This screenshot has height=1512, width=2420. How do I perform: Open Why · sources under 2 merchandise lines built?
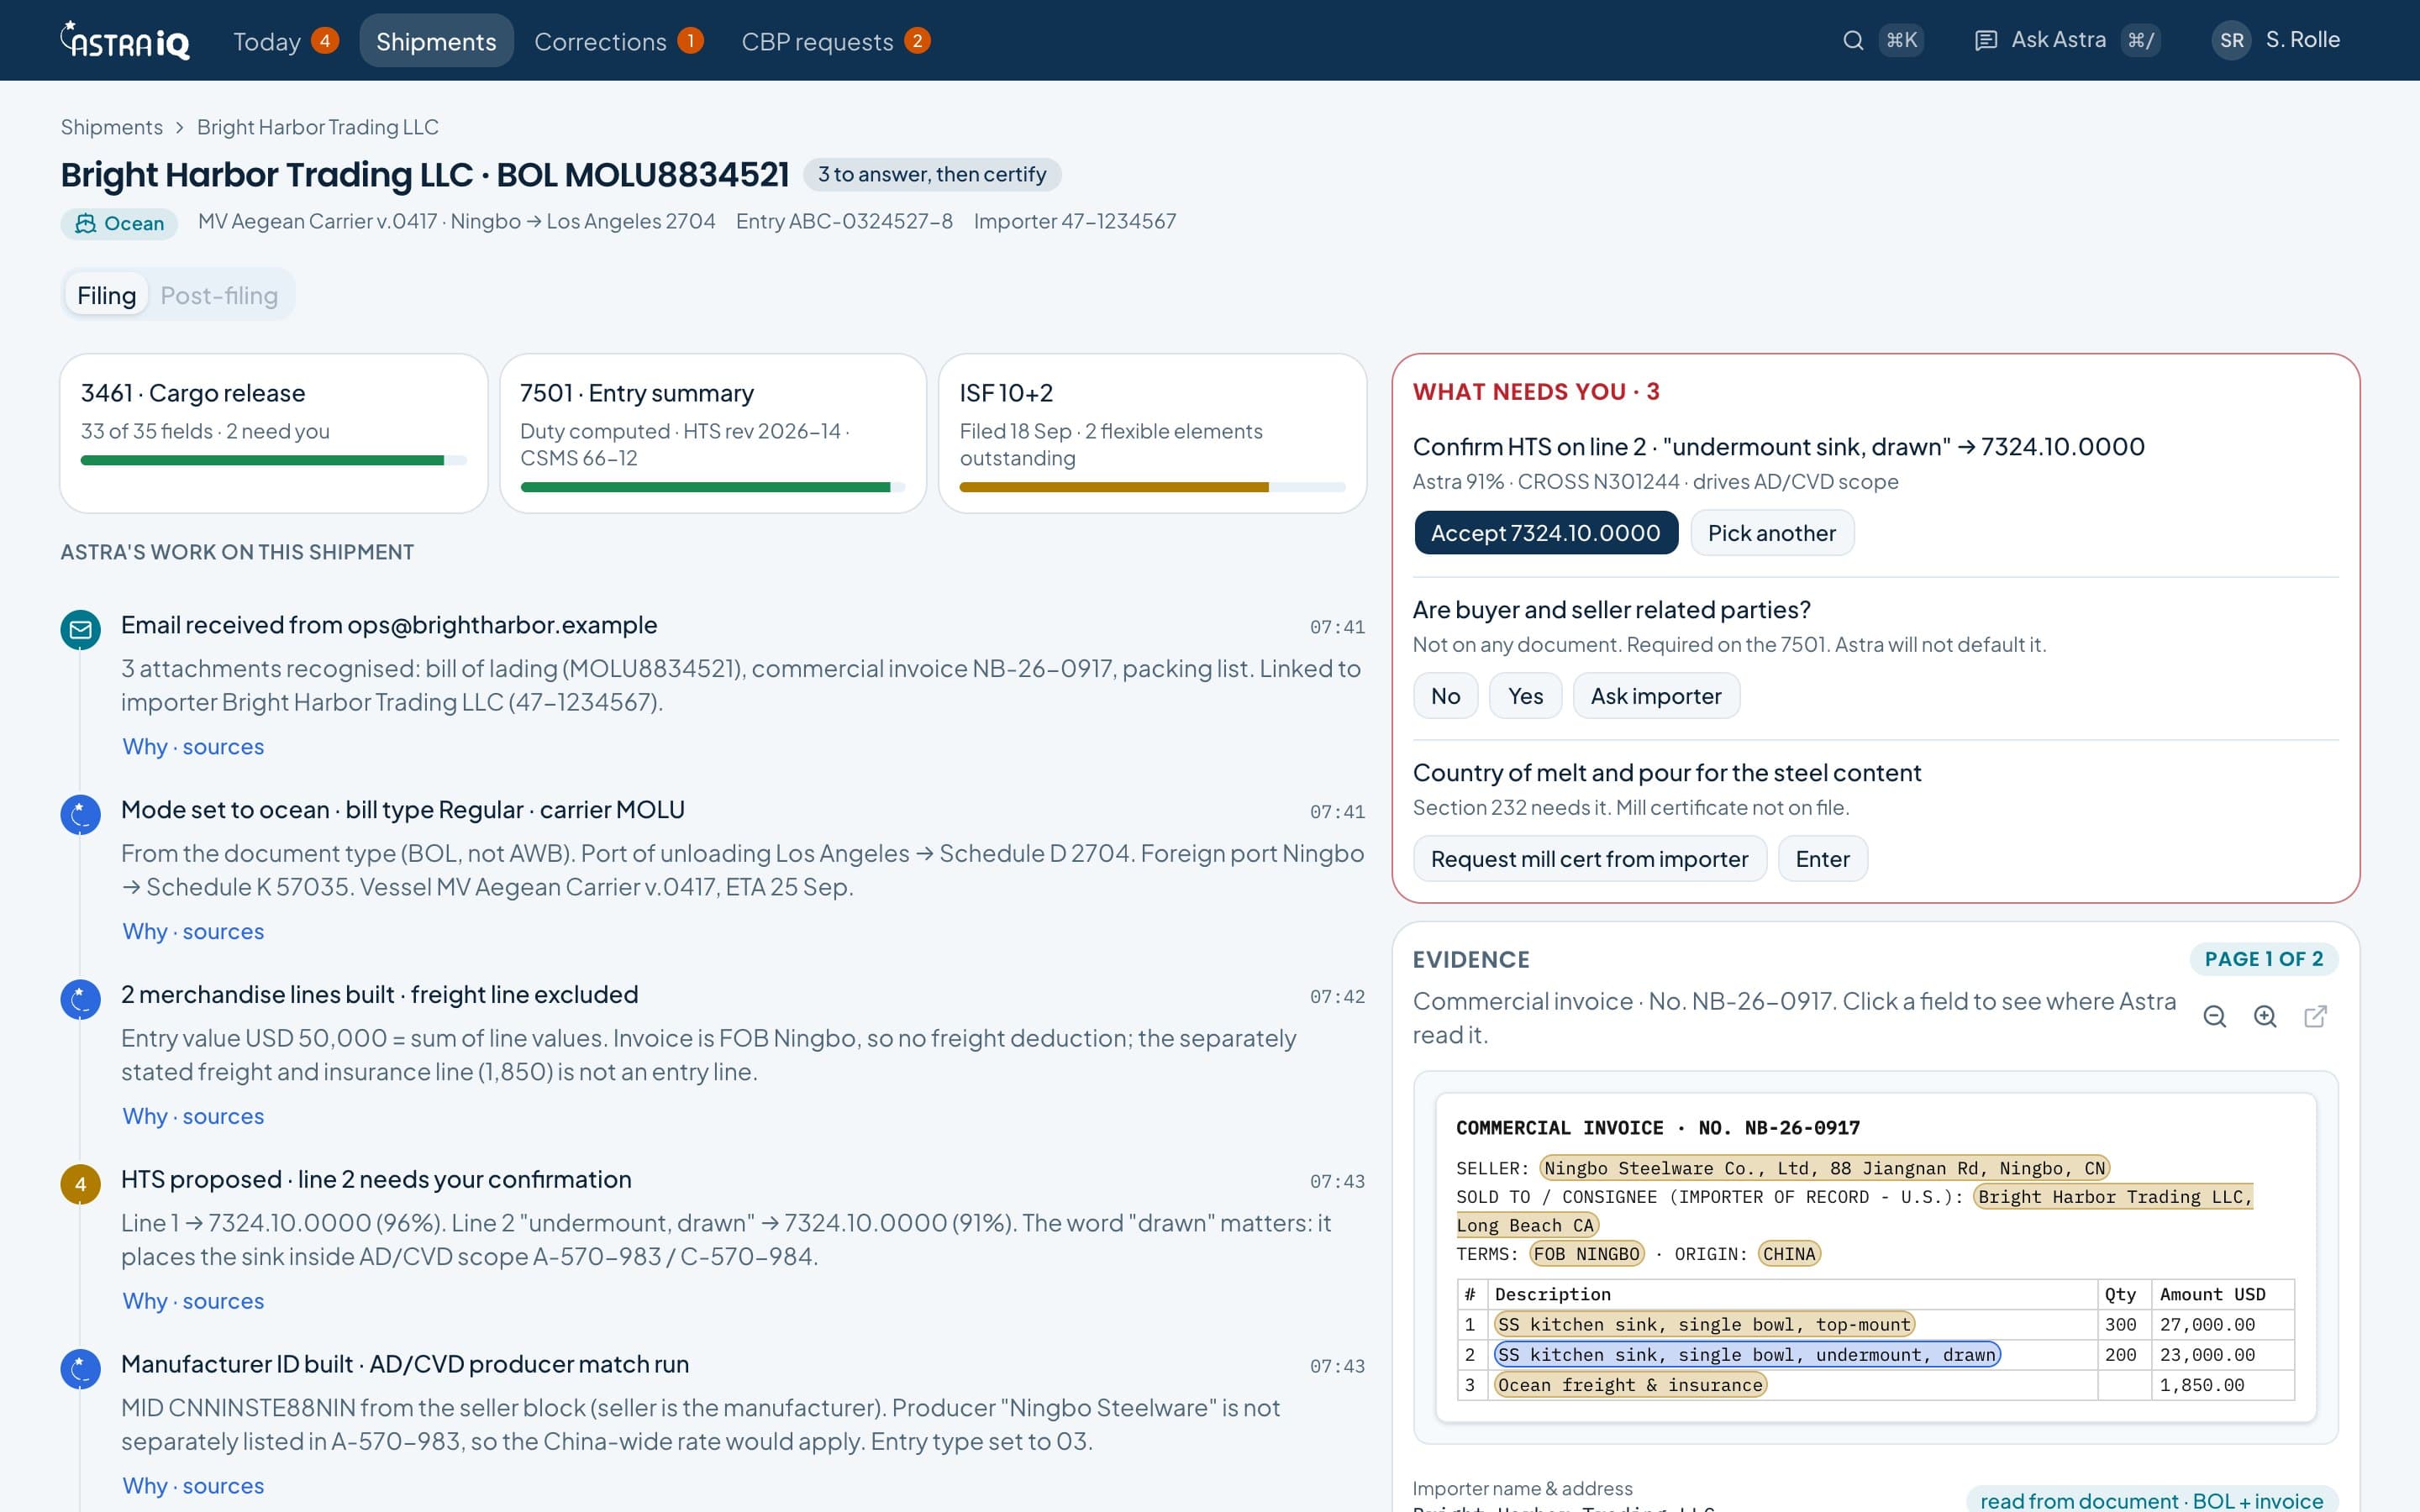point(193,1117)
